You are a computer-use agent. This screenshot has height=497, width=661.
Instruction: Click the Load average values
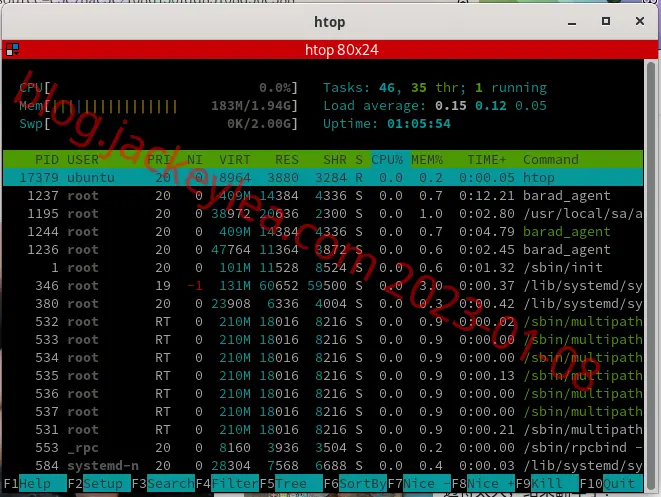tap(491, 106)
